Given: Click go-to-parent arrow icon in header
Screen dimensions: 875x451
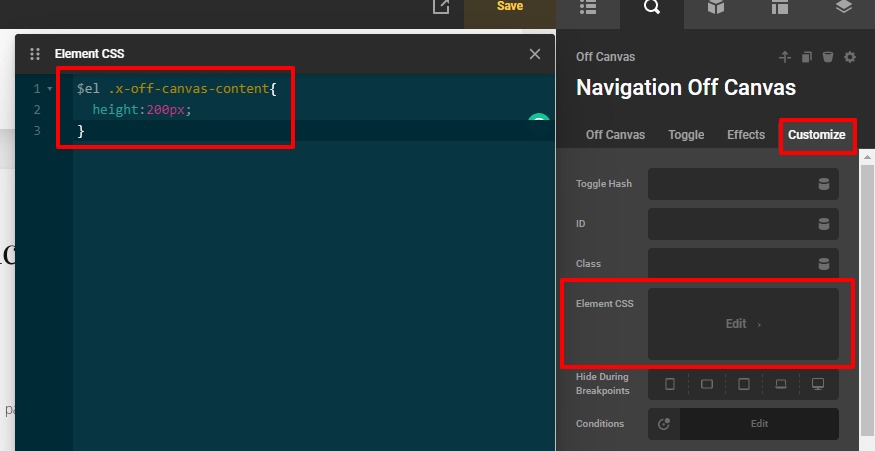Looking at the screenshot, I should pyautogui.click(x=785, y=57).
